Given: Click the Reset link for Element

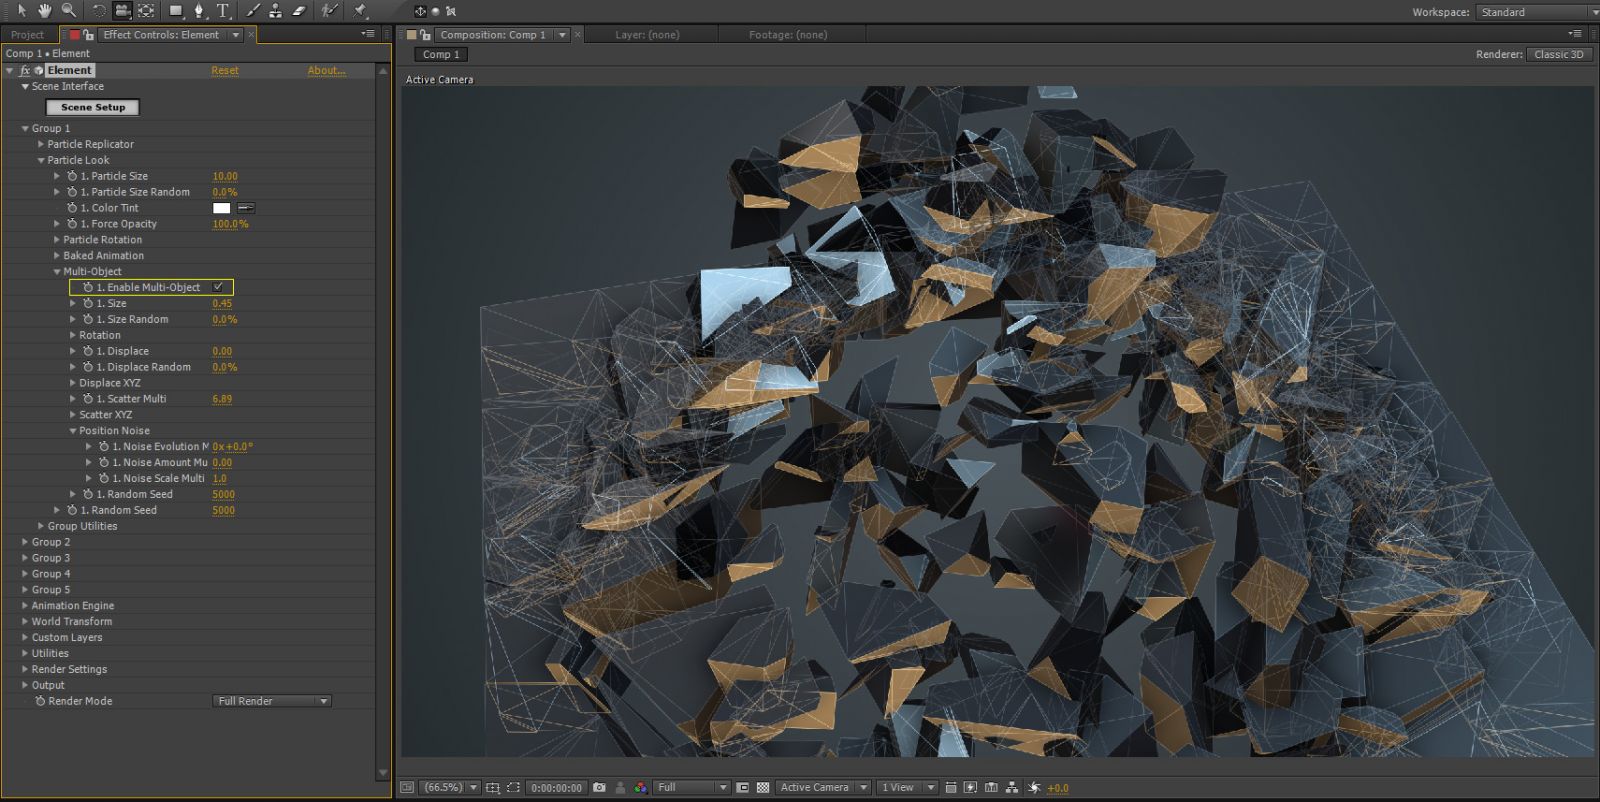Looking at the screenshot, I should [225, 71].
